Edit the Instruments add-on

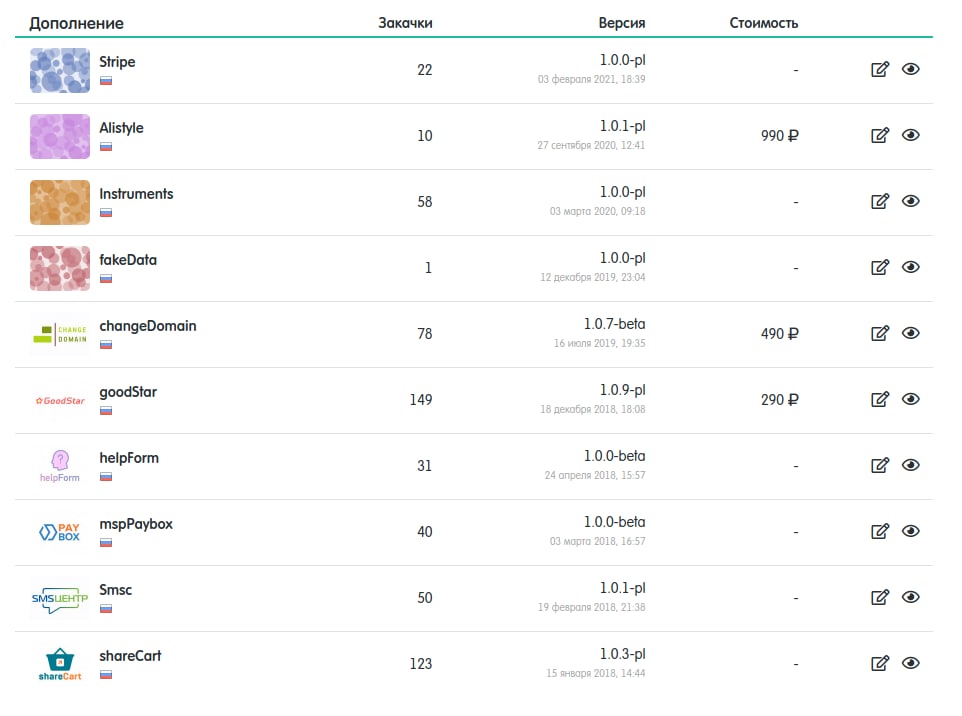pos(880,201)
